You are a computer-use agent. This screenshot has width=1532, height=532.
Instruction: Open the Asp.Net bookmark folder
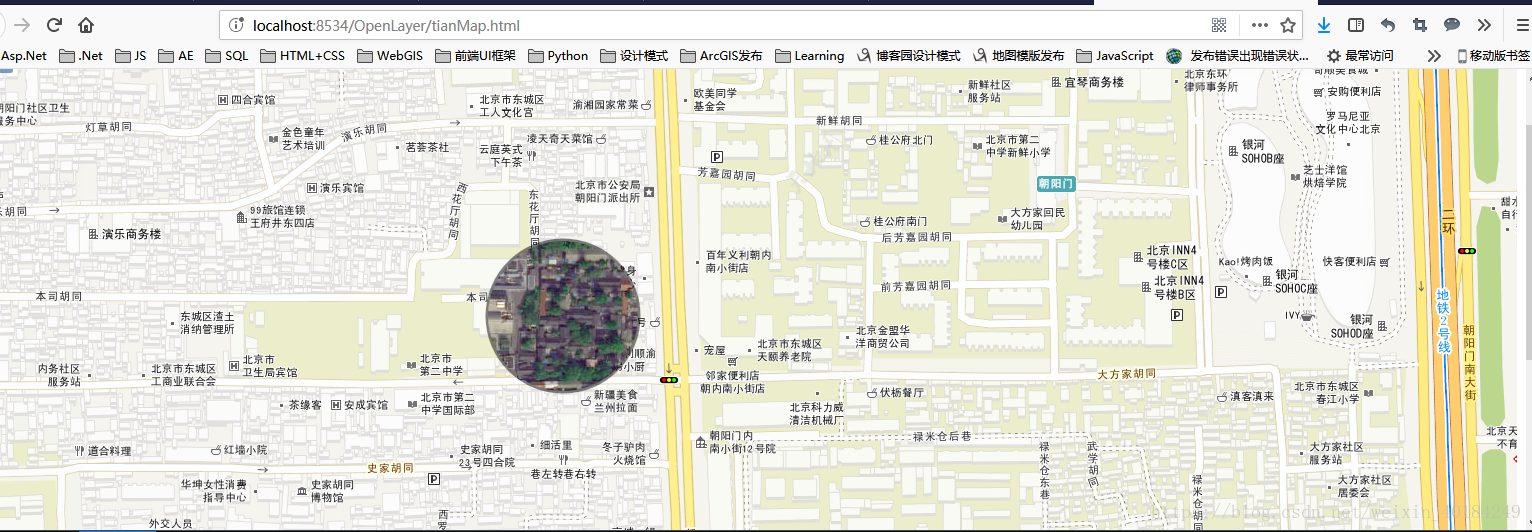(x=24, y=56)
